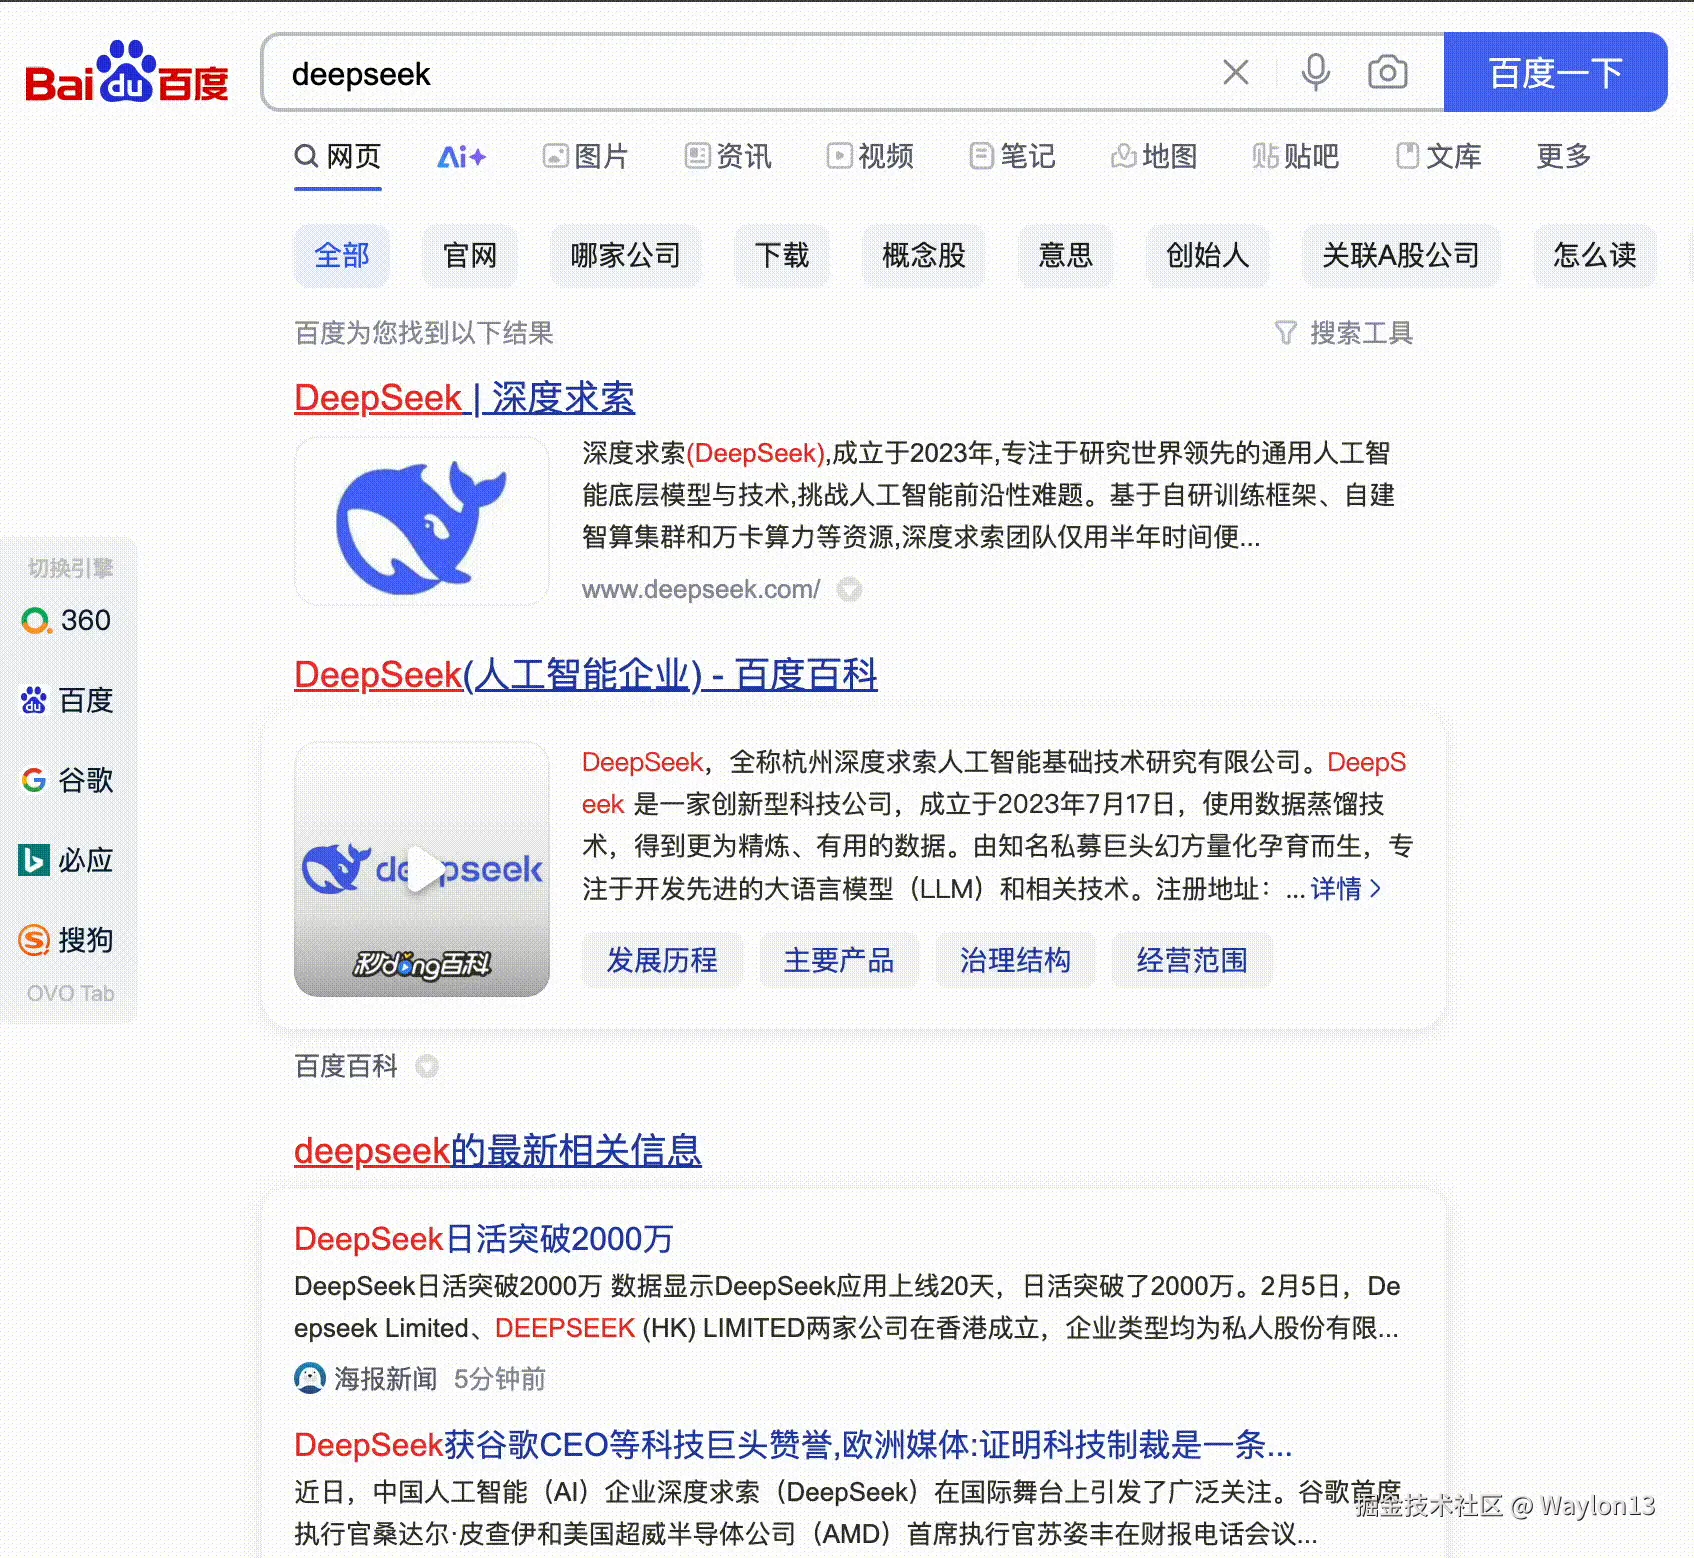Start voice search with microphone icon

point(1316,72)
